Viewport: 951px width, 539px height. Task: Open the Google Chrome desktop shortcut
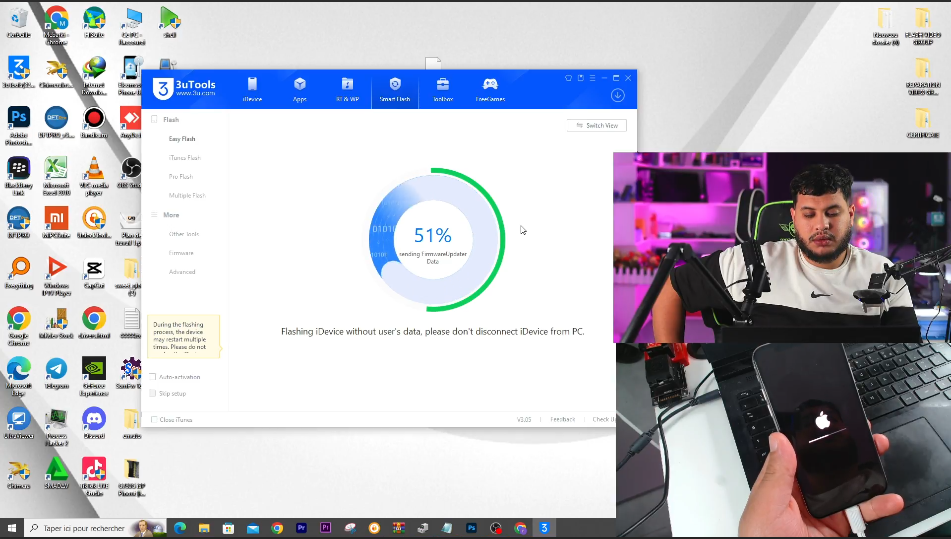coord(19,326)
